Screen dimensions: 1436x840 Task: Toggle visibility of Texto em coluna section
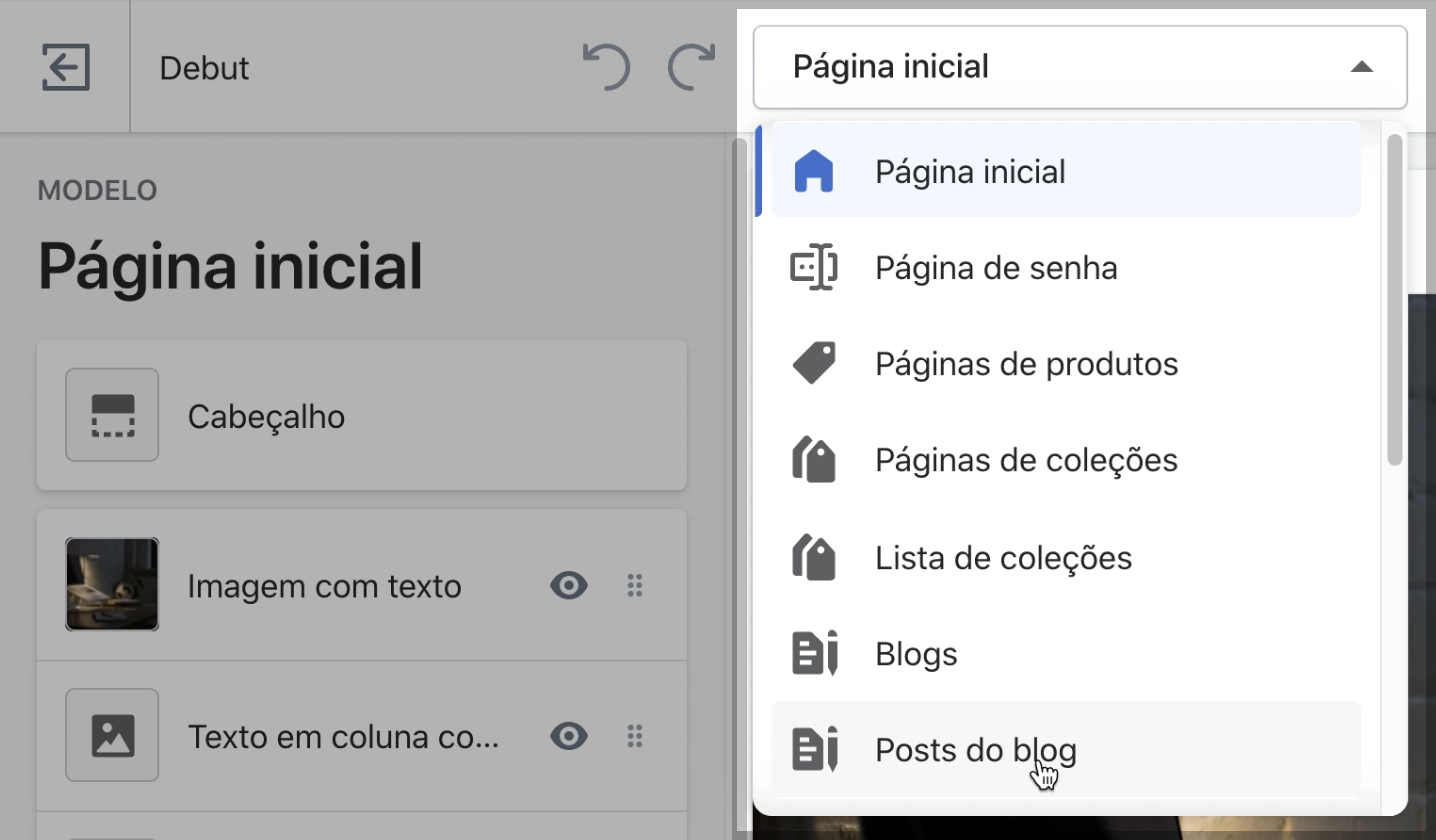[x=568, y=737]
